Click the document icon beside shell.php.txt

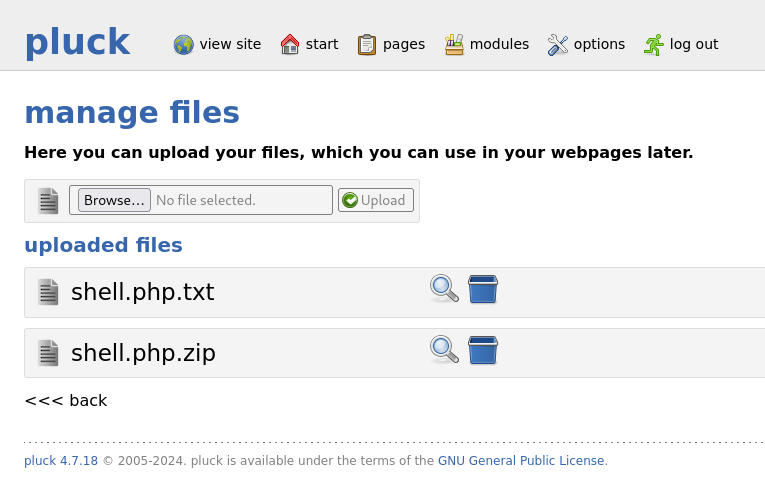pos(48,292)
